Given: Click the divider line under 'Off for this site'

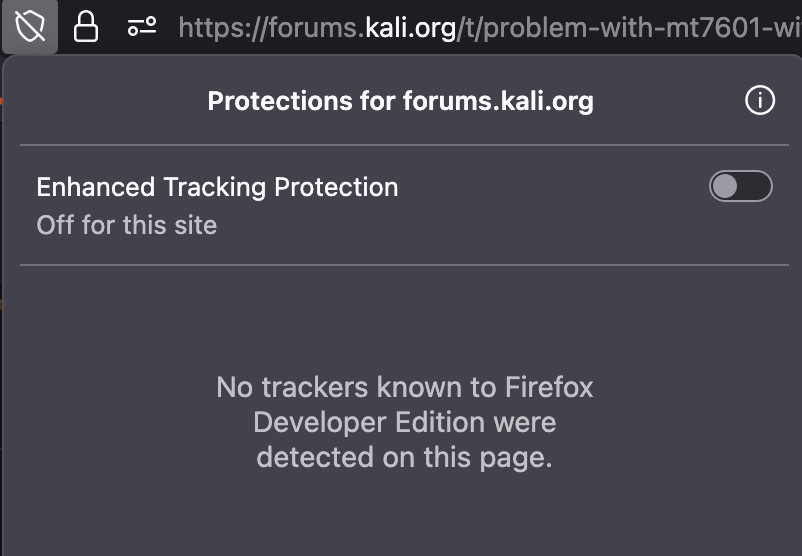Looking at the screenshot, I should [404, 265].
